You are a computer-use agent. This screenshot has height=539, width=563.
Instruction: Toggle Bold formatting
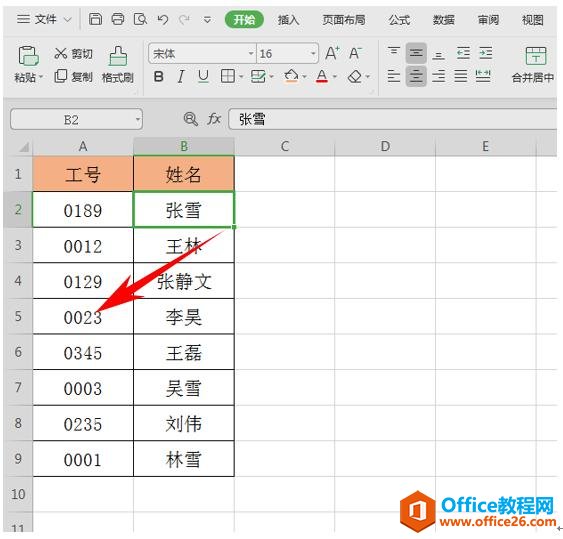point(158,76)
